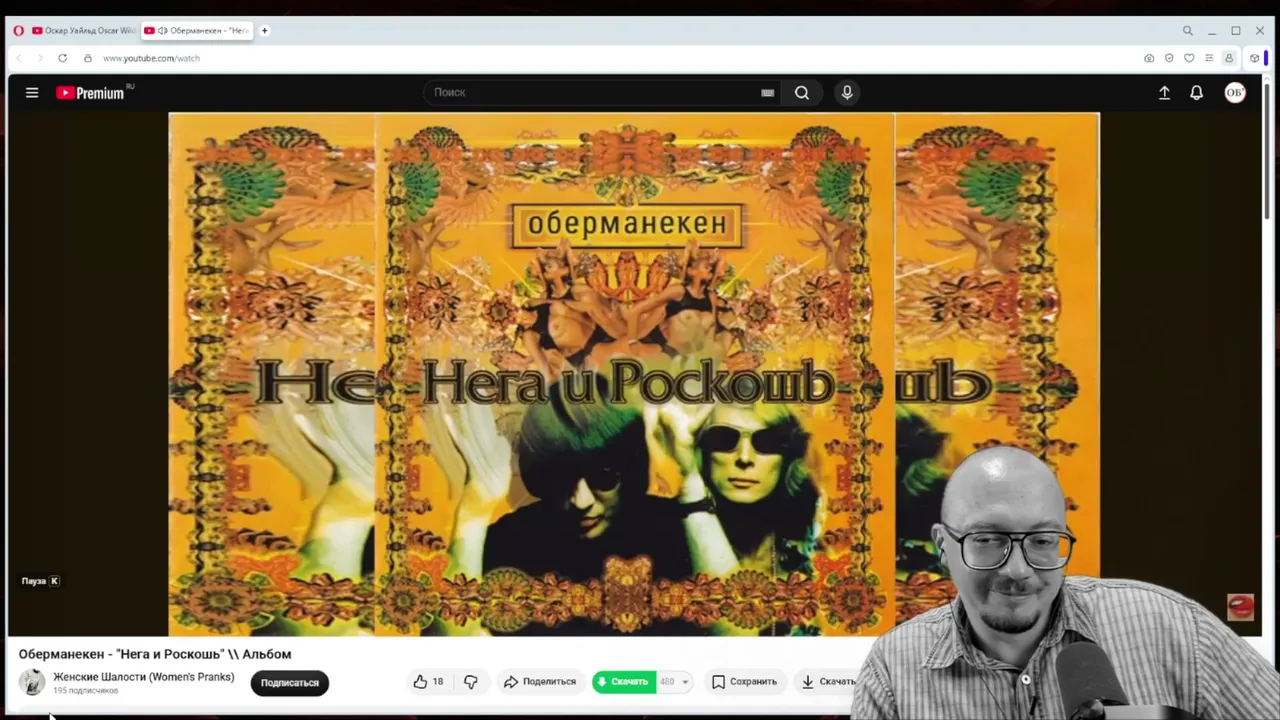1280x720 pixels.
Task: Click the video title Оберманекен - Нега и Роскошь
Action: pos(155,654)
